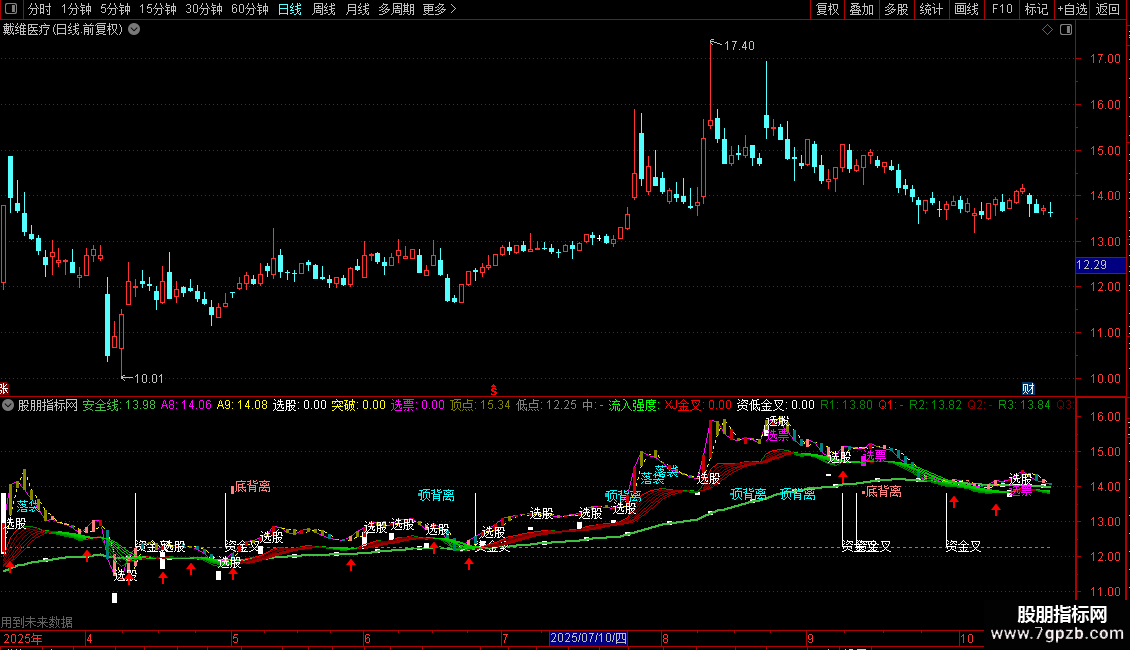
Task: Select the 60分钟 period
Action: click(250, 9)
